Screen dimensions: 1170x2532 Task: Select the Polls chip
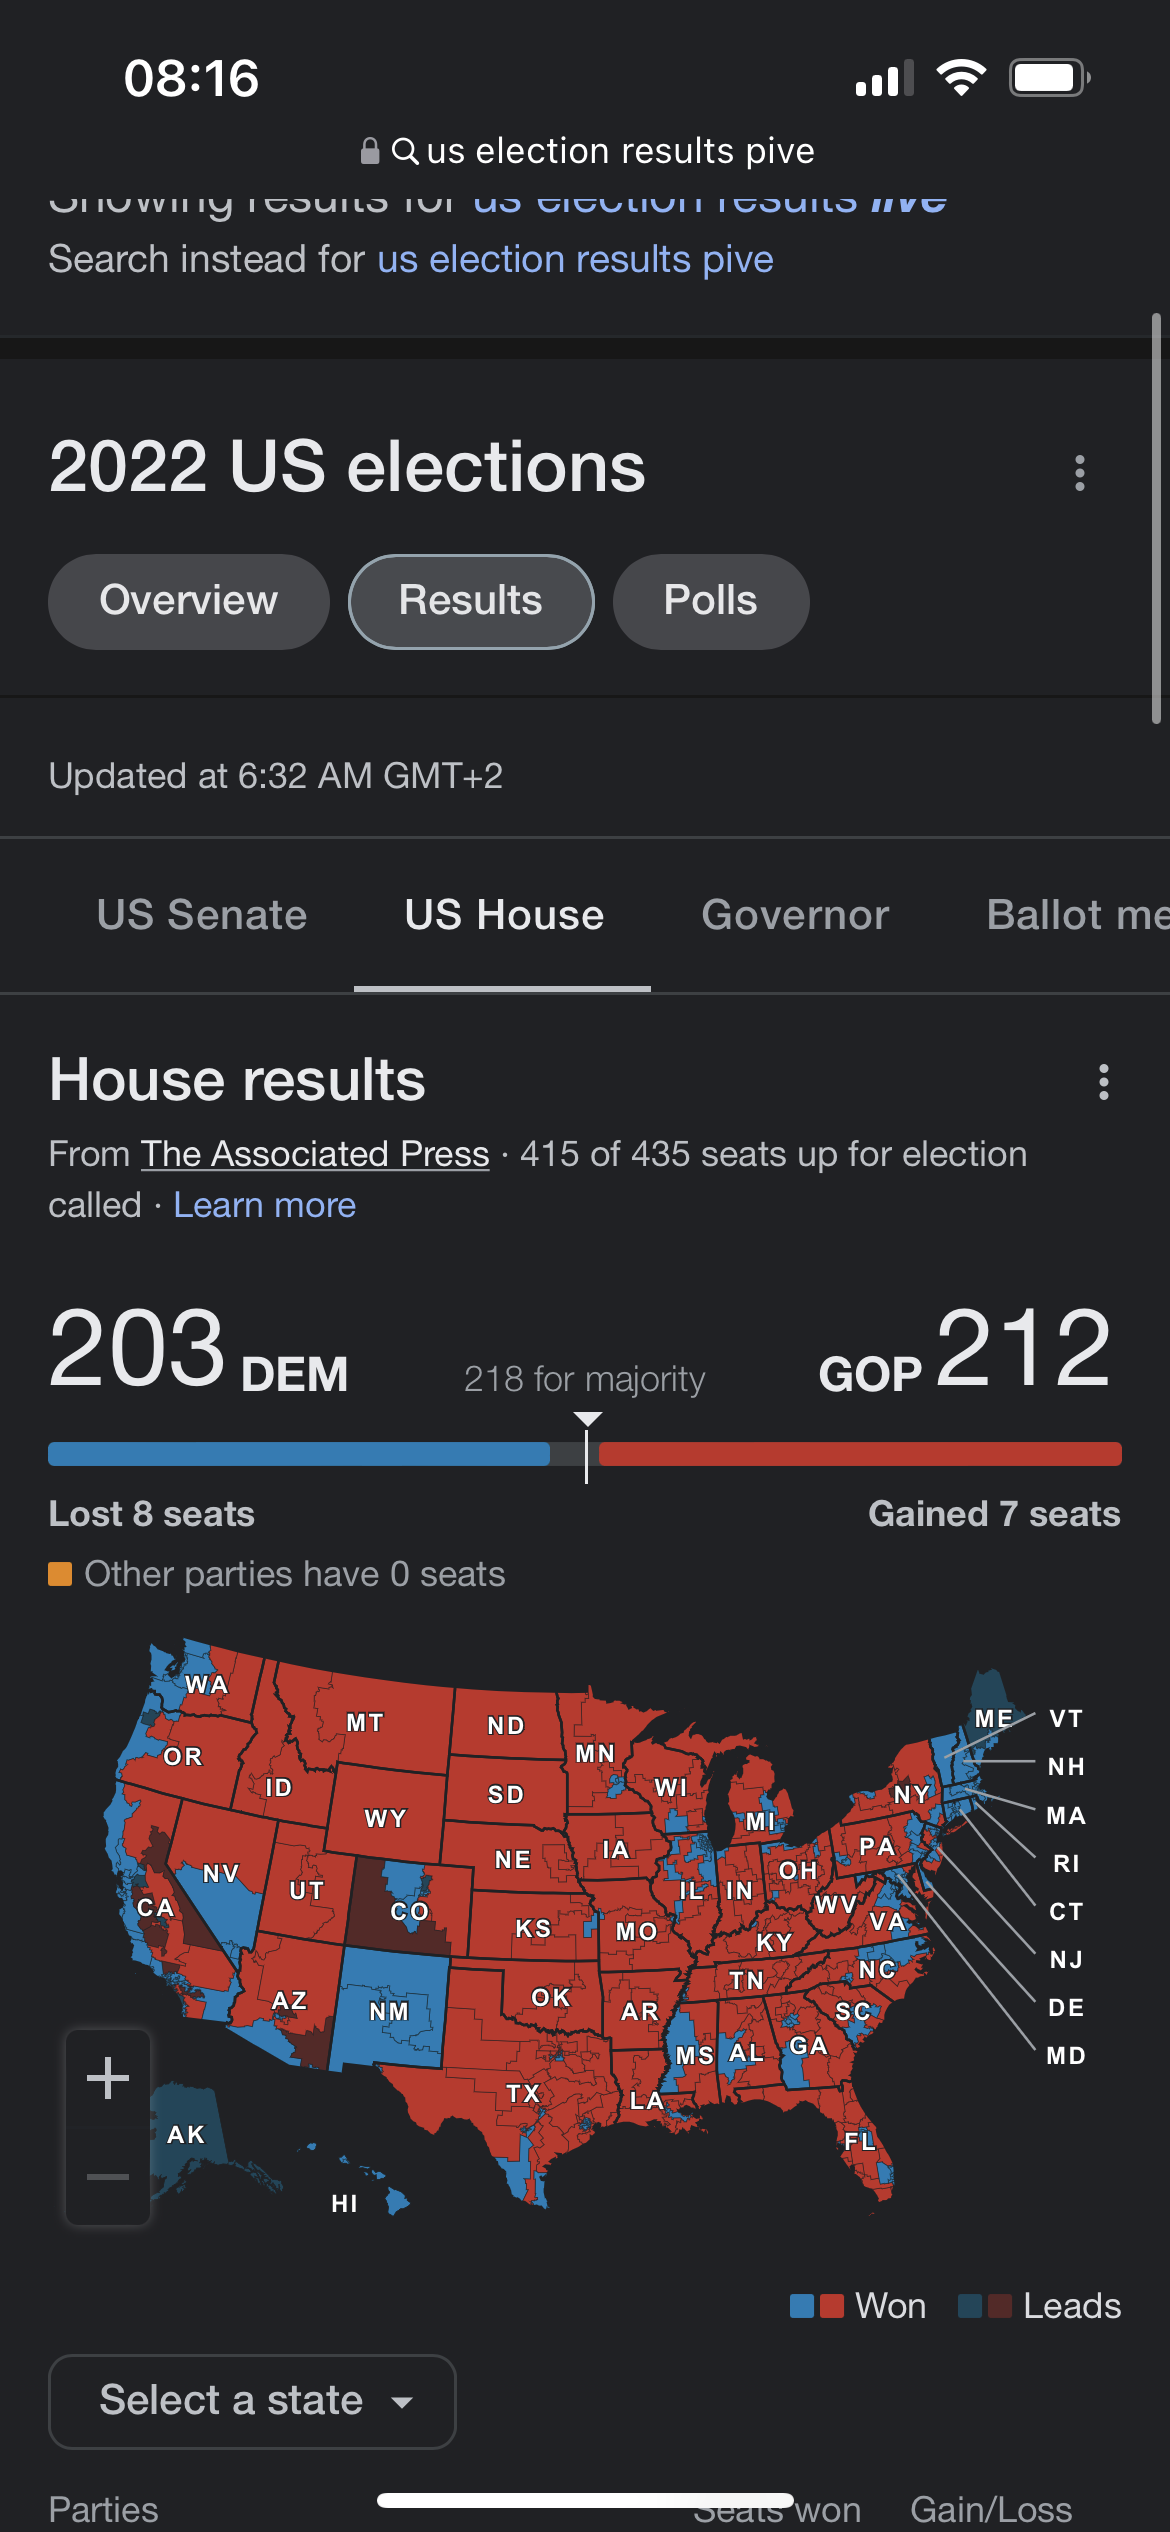(x=711, y=601)
